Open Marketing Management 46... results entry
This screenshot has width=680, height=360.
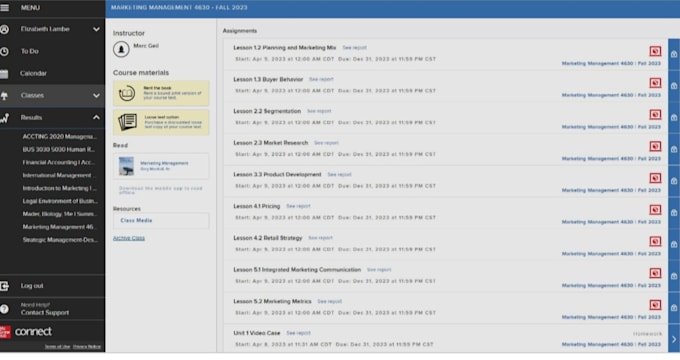59,227
